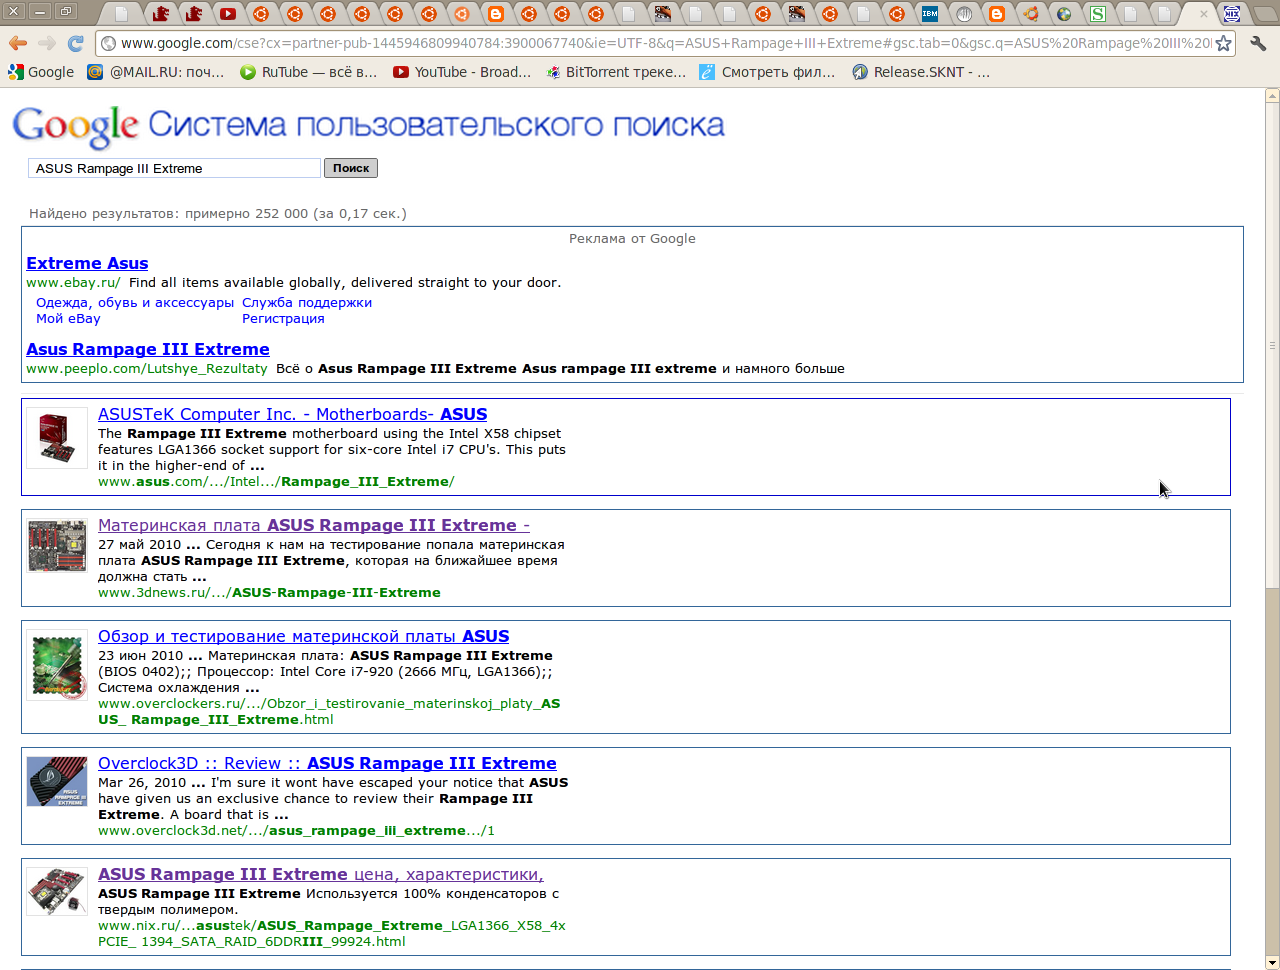Open the BitTorrent tracker bookmark
This screenshot has height=970, width=1280.
(616, 72)
